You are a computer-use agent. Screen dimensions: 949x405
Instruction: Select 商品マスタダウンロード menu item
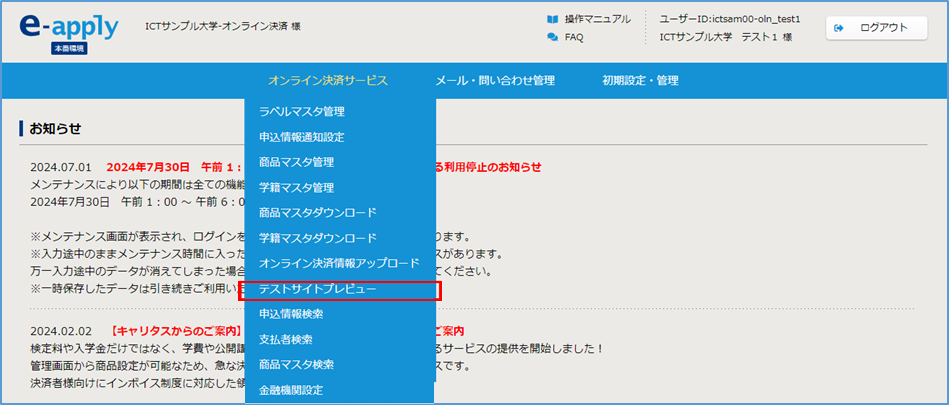(x=317, y=212)
